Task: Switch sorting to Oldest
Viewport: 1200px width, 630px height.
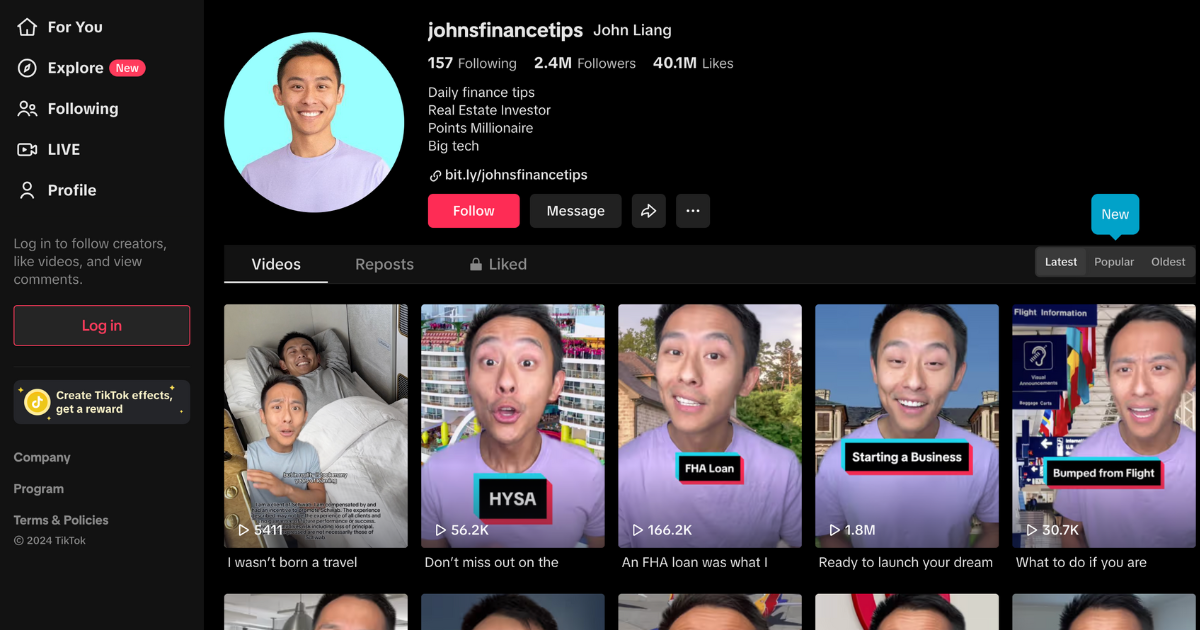Action: point(1167,261)
